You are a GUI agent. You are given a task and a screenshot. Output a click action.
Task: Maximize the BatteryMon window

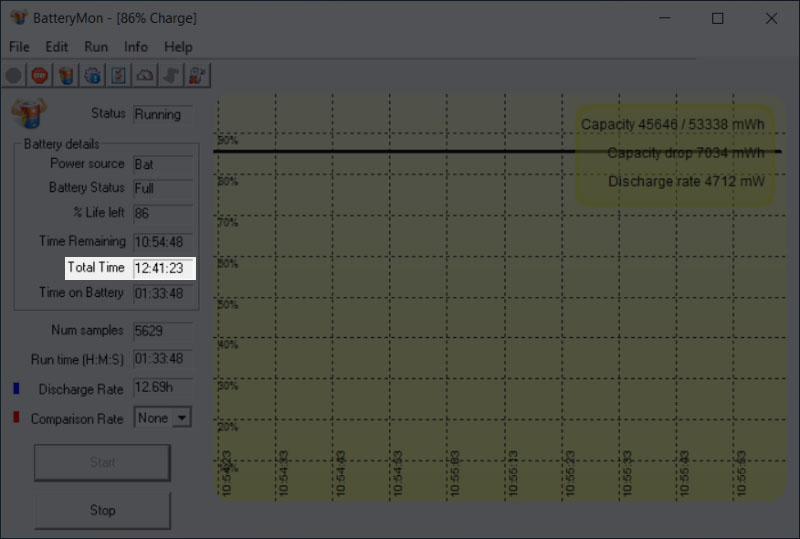pyautogui.click(x=717, y=18)
